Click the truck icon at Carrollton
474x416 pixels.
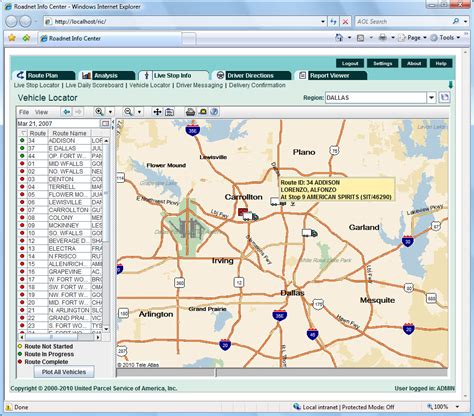[250, 217]
